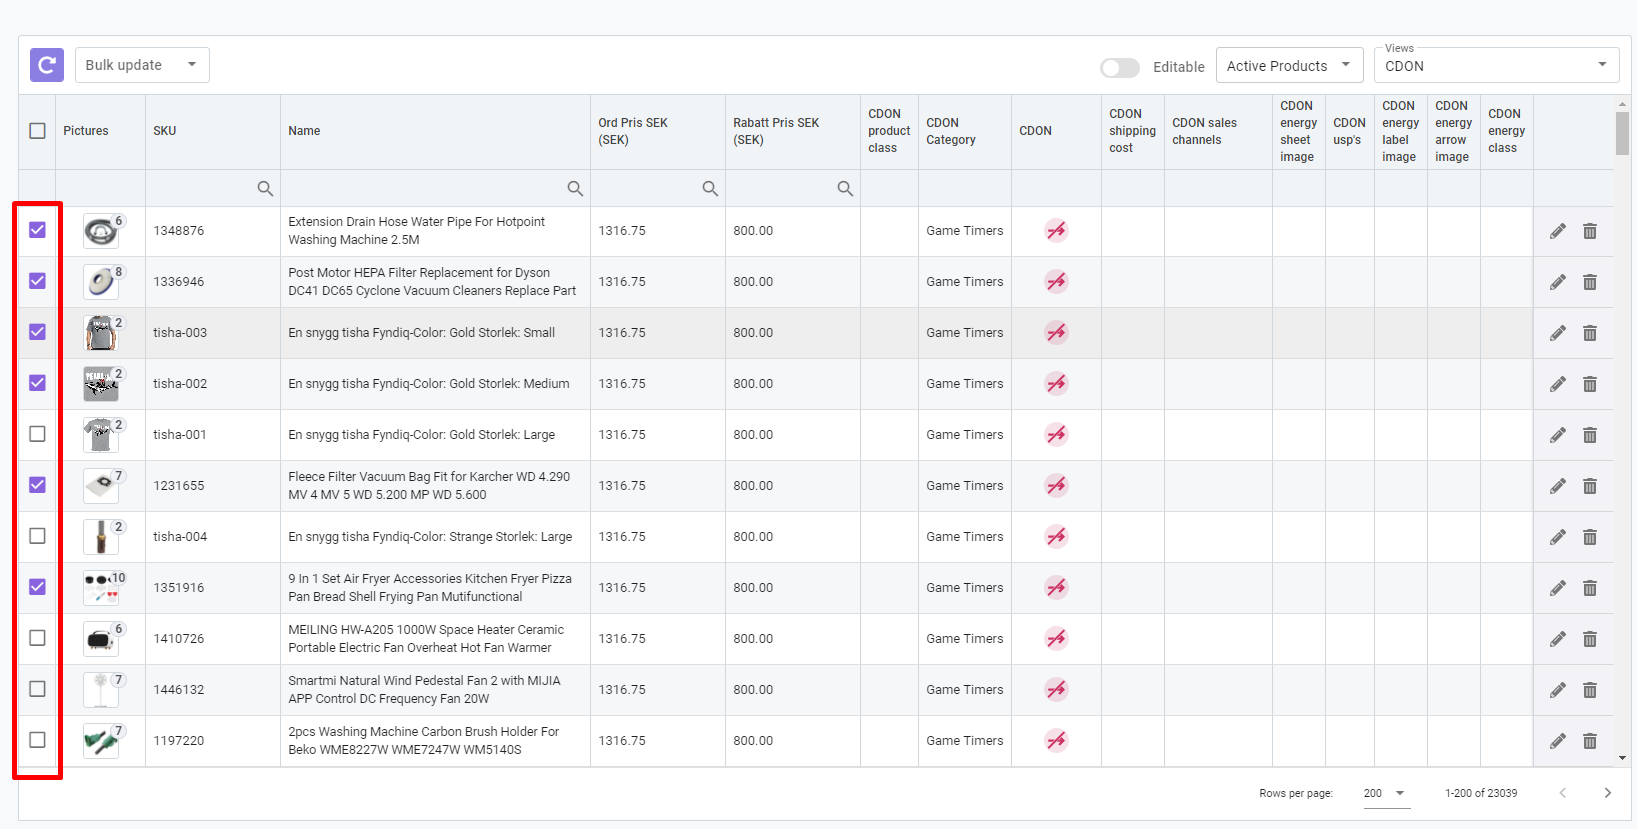The height and width of the screenshot is (829, 1637).
Task: Click the scrollbar down arrow
Action: (x=1622, y=759)
